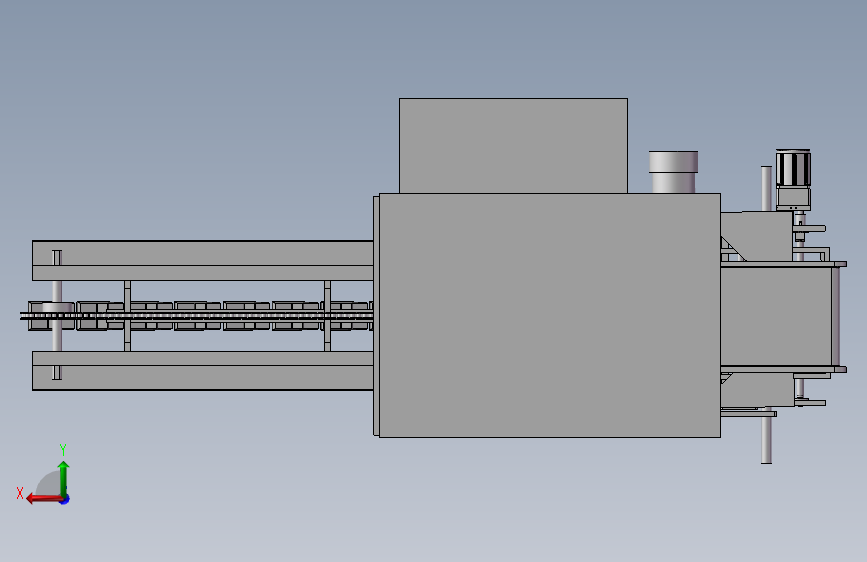The height and width of the screenshot is (562, 867).
Task: Select the cylindrical exhaust stack
Action: pyautogui.click(x=673, y=172)
